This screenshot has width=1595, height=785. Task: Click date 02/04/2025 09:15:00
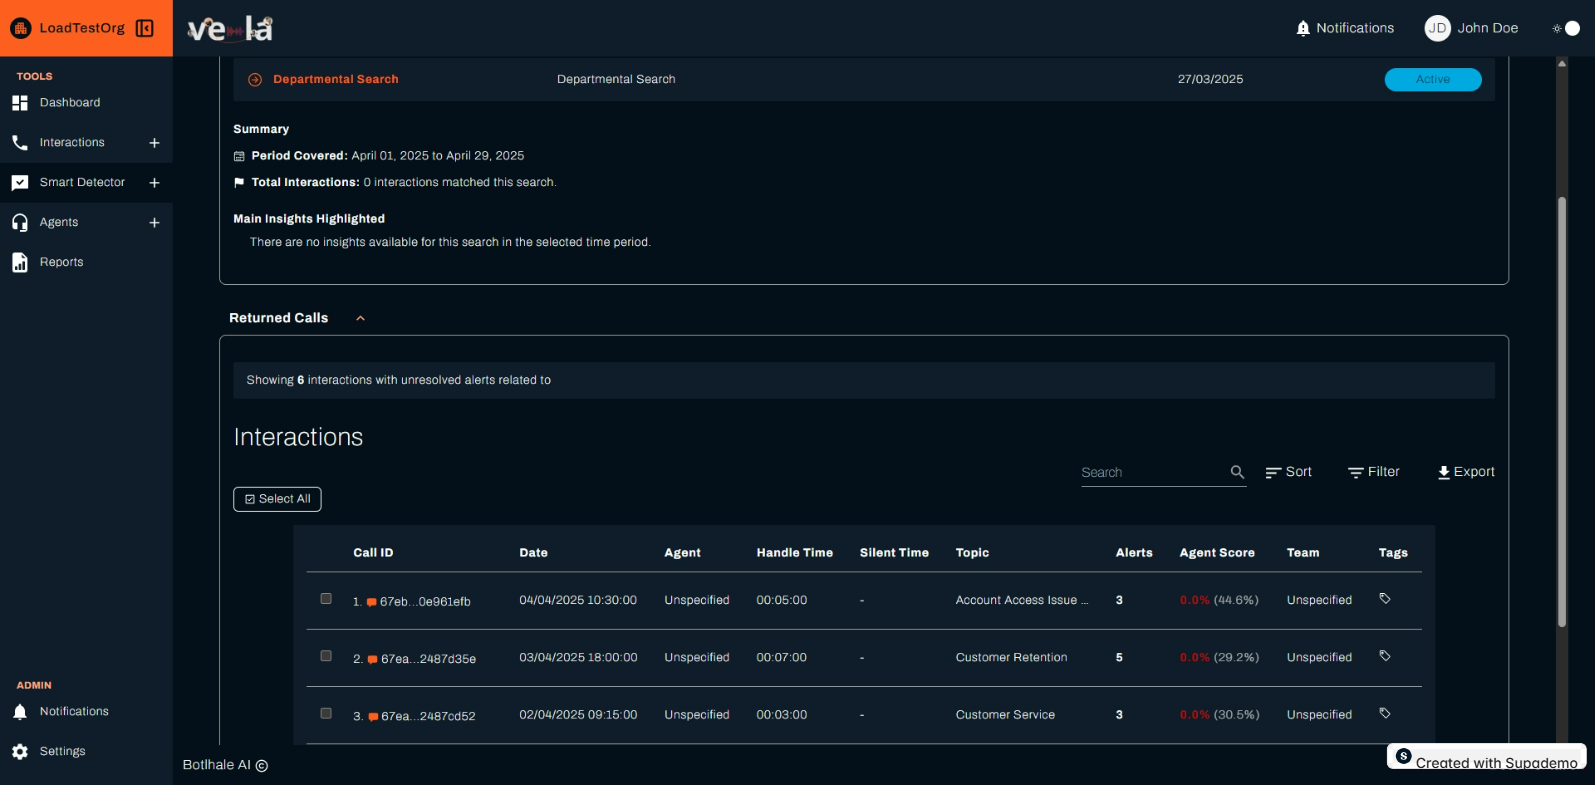coord(578,715)
